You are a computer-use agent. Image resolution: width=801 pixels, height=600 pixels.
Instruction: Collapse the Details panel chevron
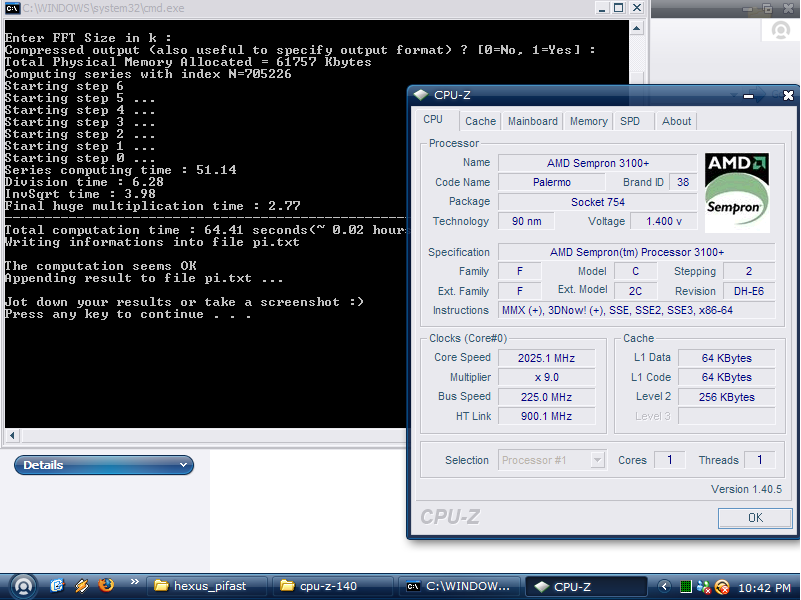pos(183,465)
